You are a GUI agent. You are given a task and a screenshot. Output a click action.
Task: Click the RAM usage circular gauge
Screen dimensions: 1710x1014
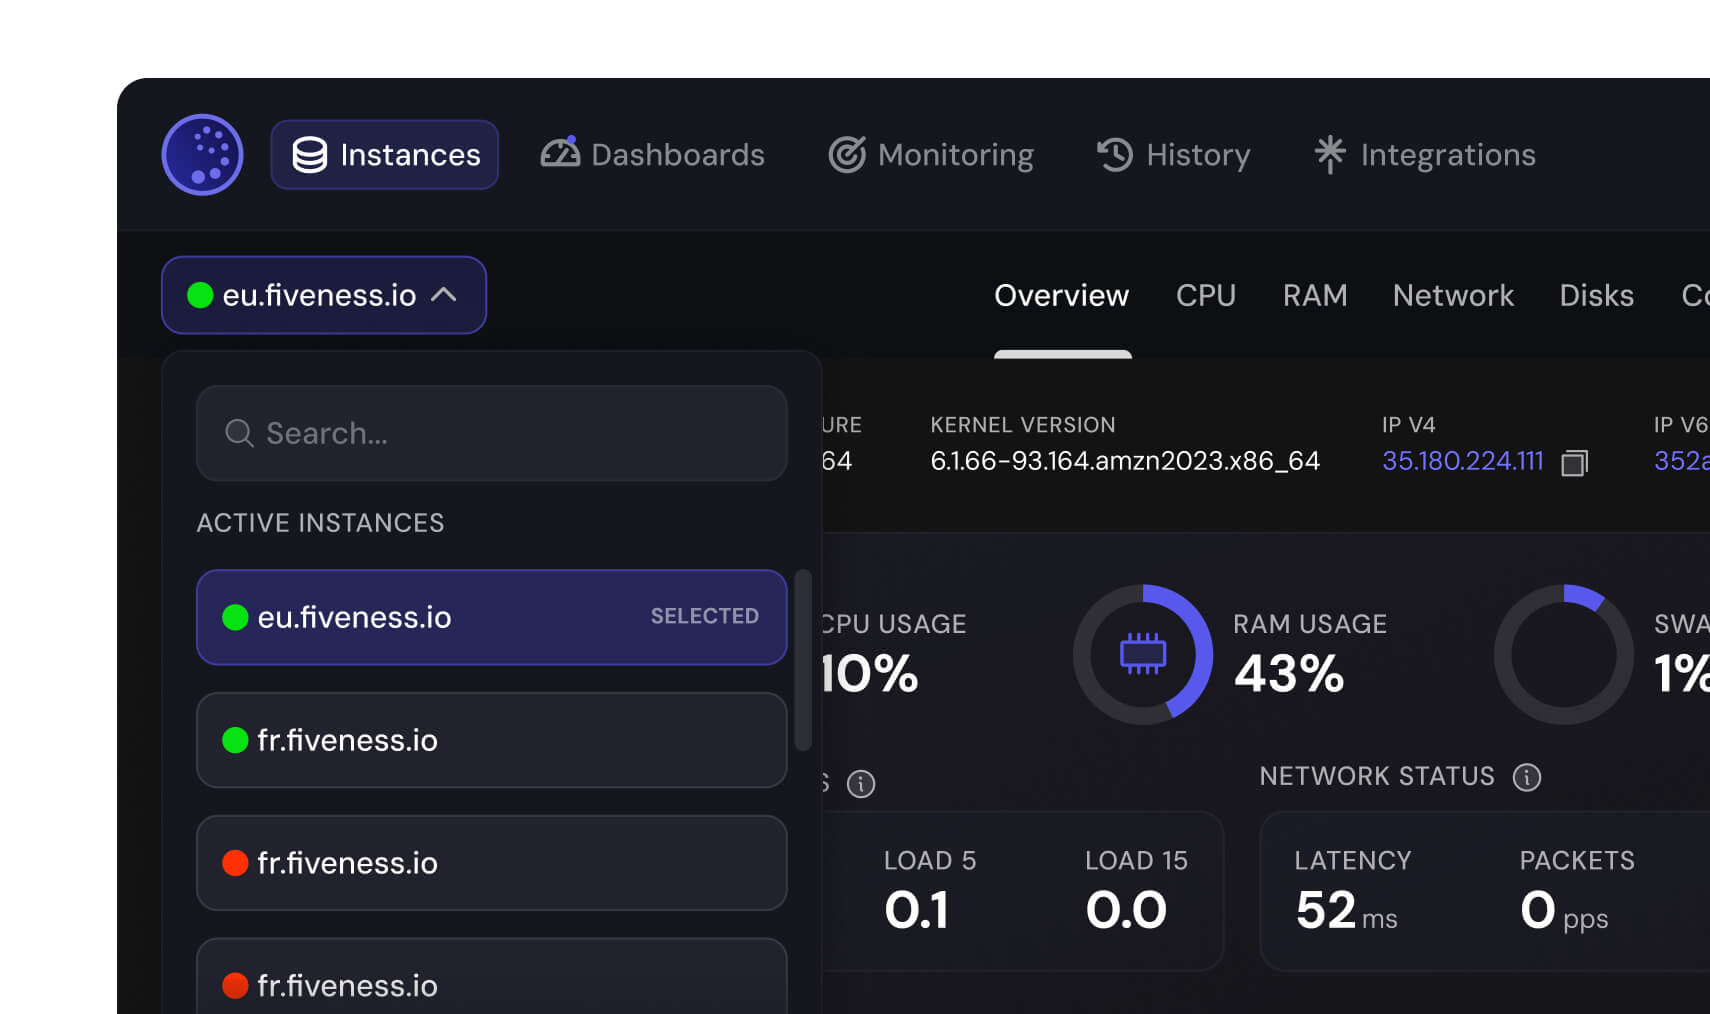[1143, 654]
